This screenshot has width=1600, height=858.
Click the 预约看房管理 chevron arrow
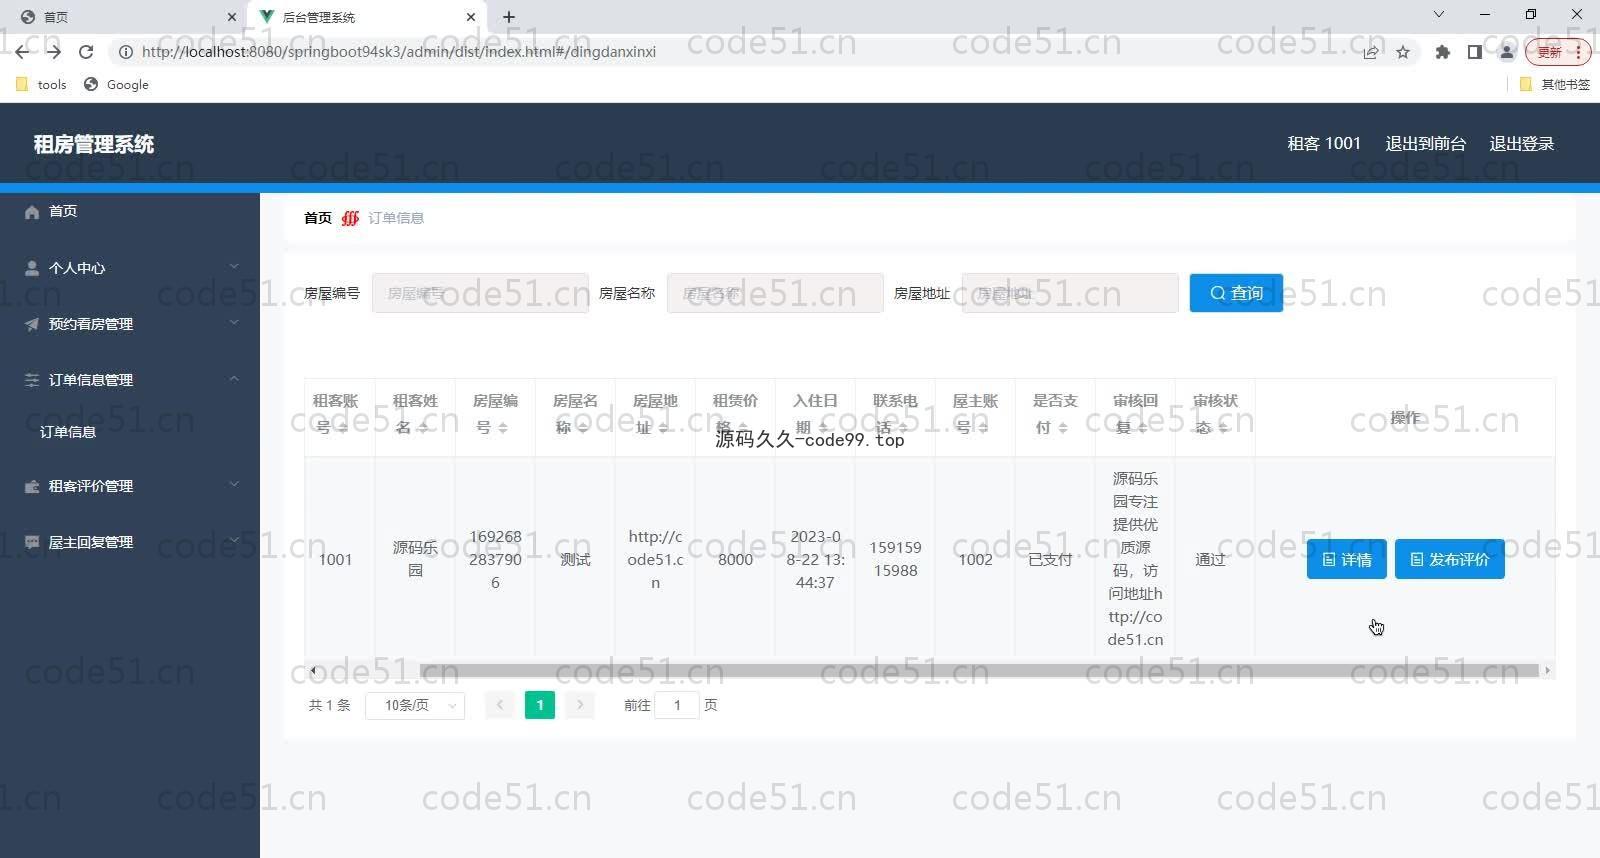pyautogui.click(x=234, y=322)
